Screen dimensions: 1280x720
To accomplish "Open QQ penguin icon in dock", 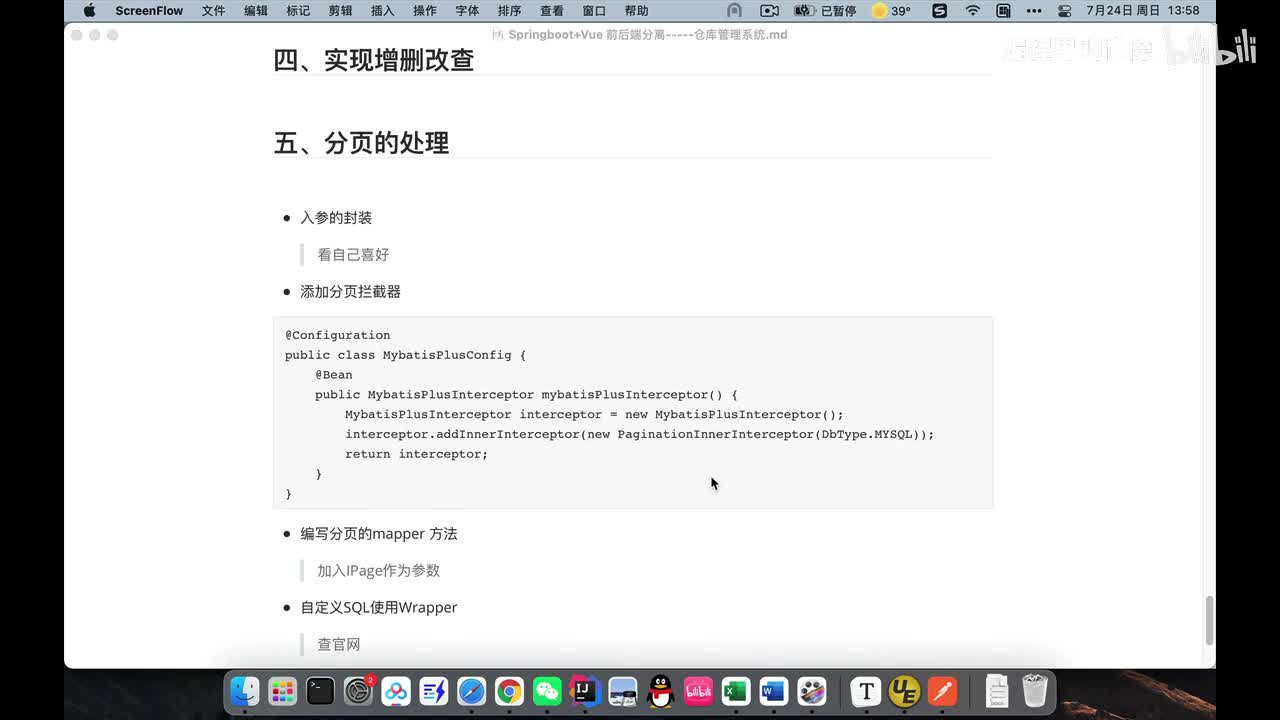I will (661, 691).
